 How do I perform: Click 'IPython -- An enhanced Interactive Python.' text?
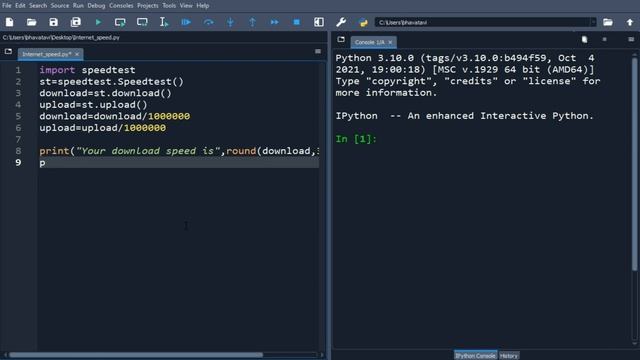click(464, 116)
